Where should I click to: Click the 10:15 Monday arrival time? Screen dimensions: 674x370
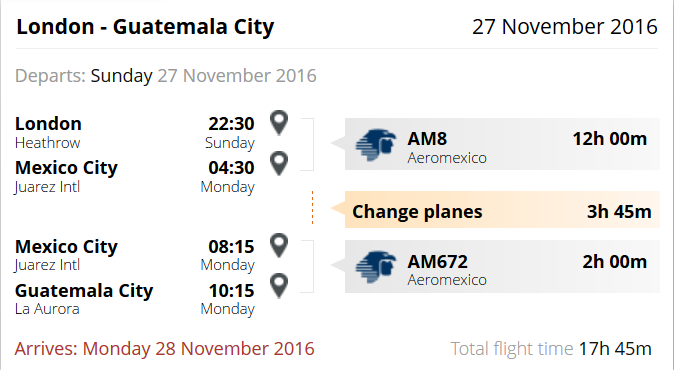[228, 299]
